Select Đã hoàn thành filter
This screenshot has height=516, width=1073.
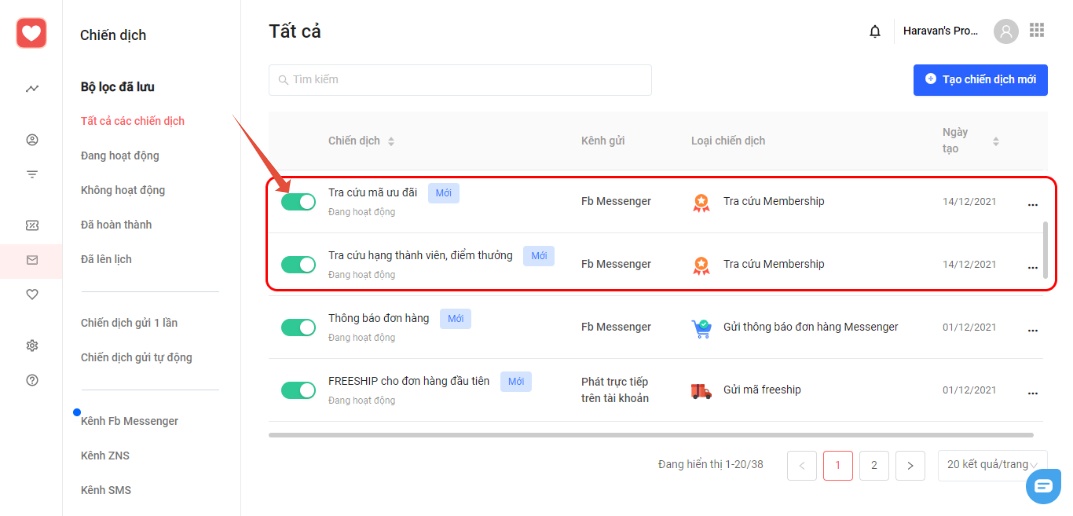[116, 224]
